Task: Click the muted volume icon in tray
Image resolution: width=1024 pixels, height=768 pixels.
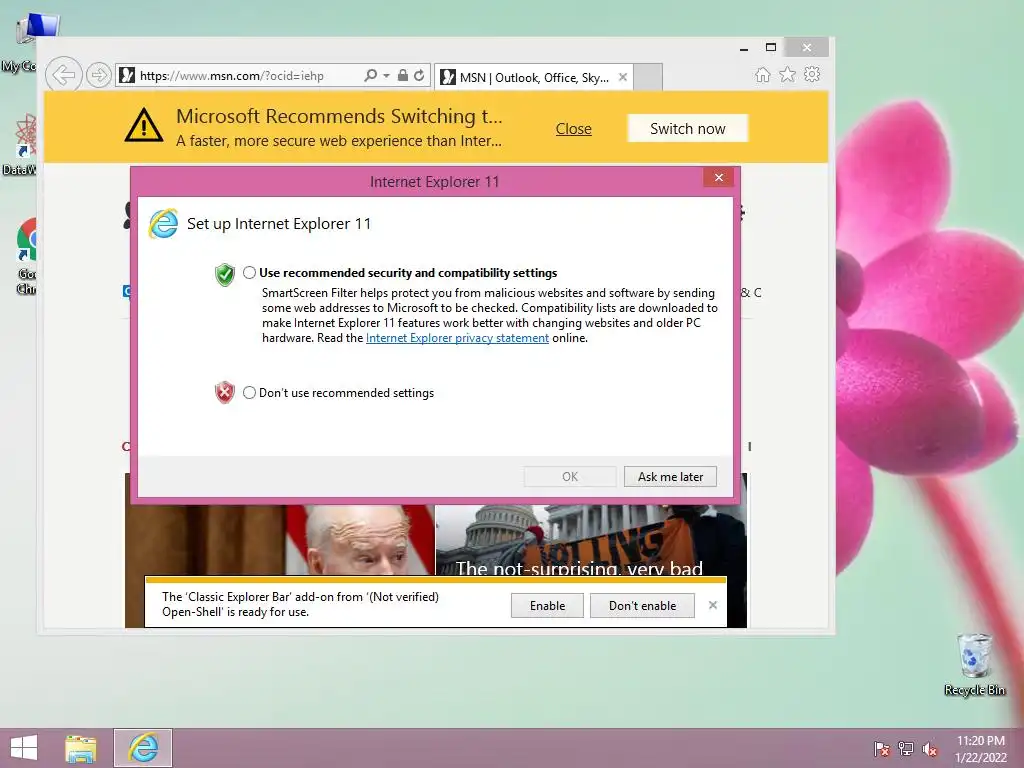Action: click(930, 750)
